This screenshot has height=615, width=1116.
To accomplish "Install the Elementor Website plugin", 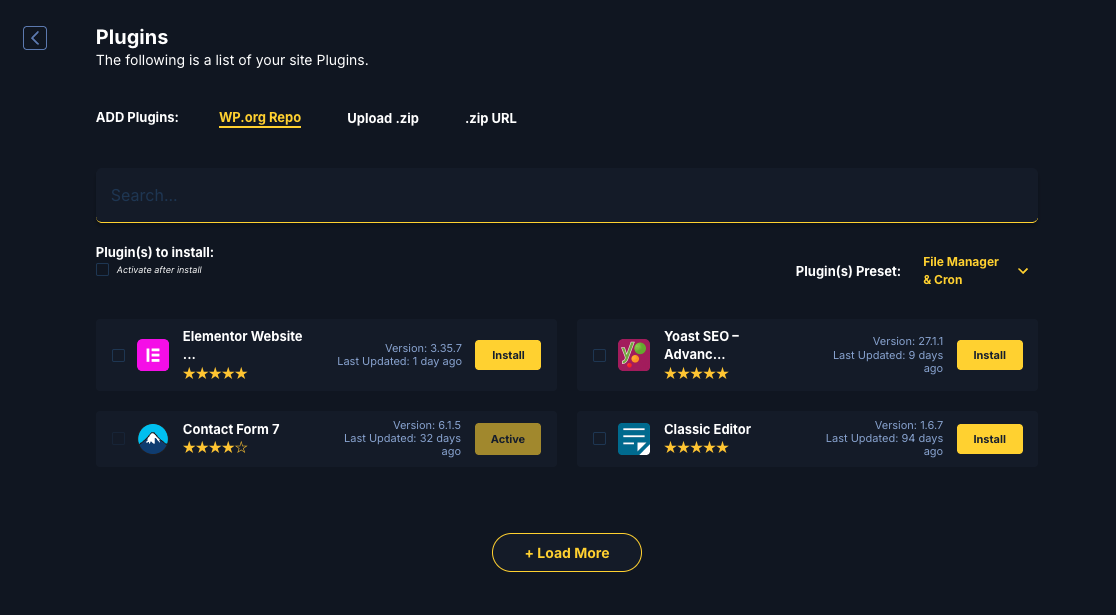I will tap(508, 355).
